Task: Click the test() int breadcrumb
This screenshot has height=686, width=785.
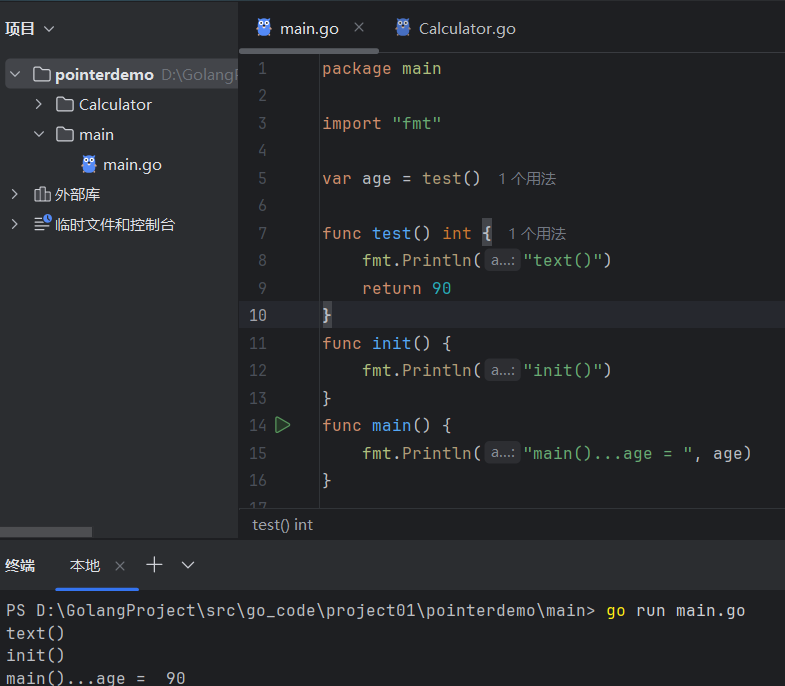Action: [282, 524]
